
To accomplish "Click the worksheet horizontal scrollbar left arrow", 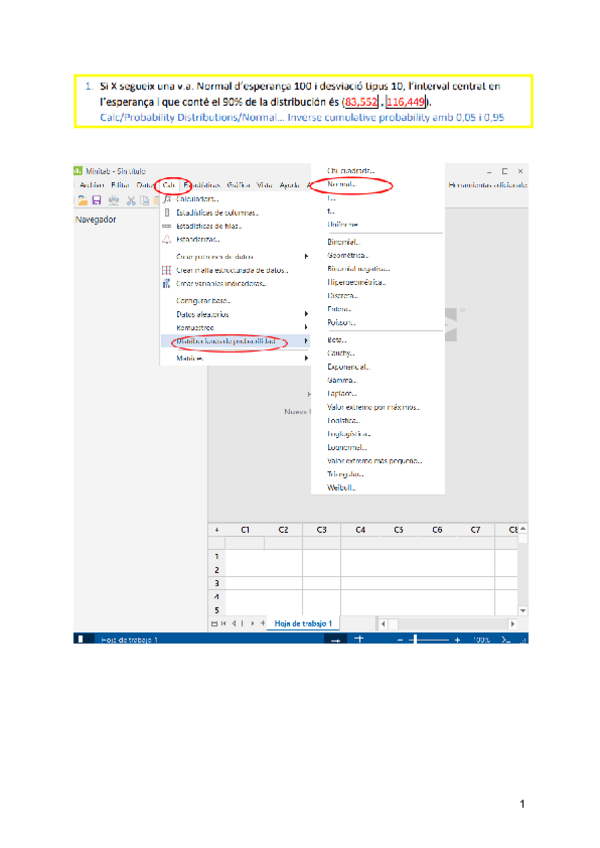I will 384,624.
